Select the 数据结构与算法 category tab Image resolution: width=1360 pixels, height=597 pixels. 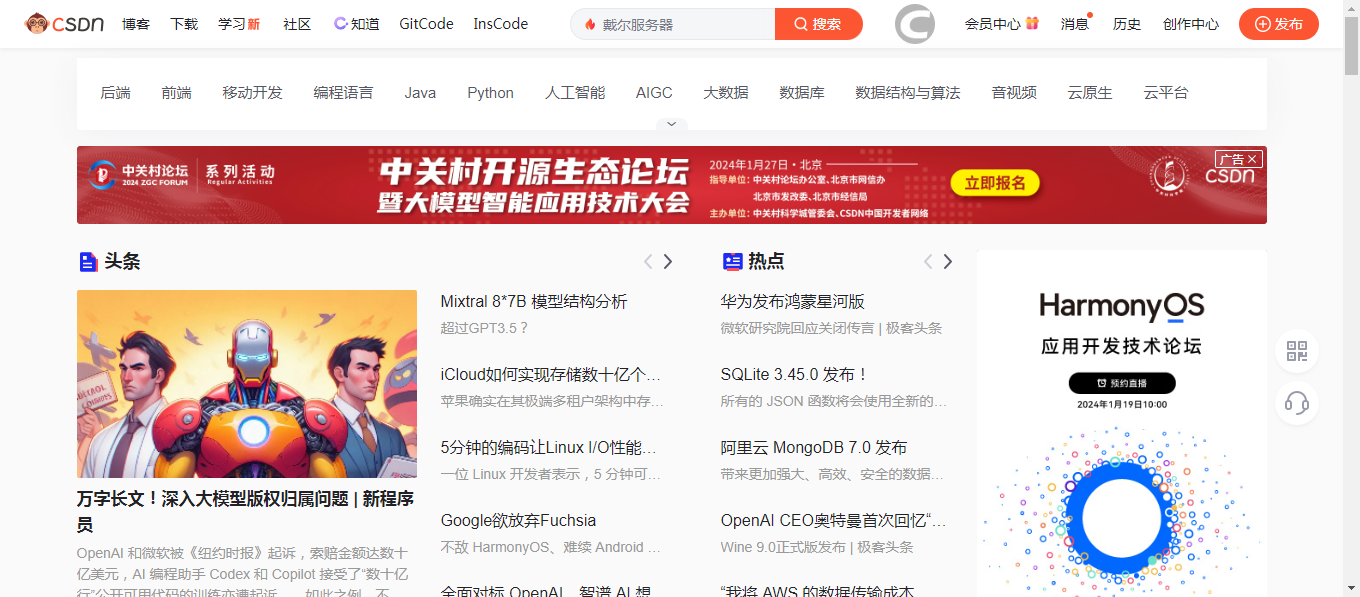tap(908, 93)
